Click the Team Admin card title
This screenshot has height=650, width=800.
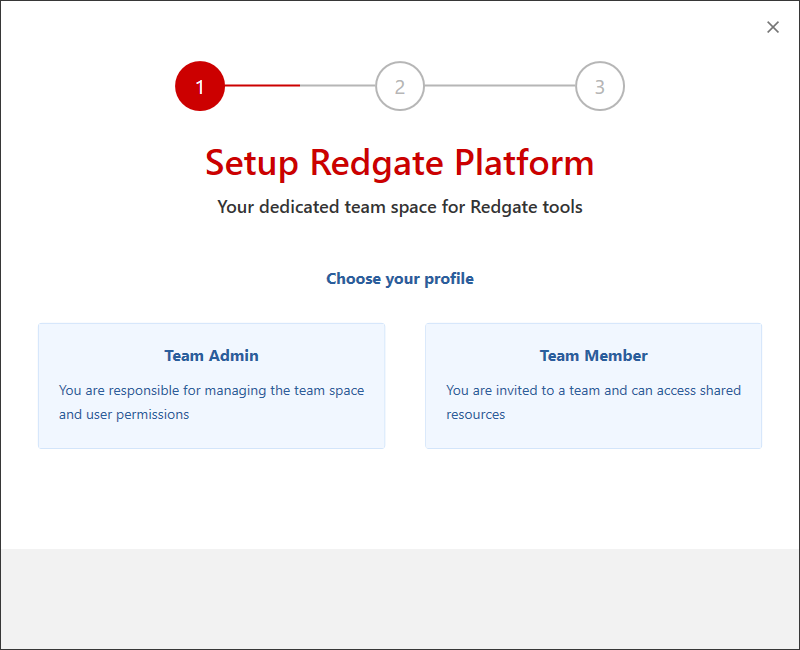(211, 356)
